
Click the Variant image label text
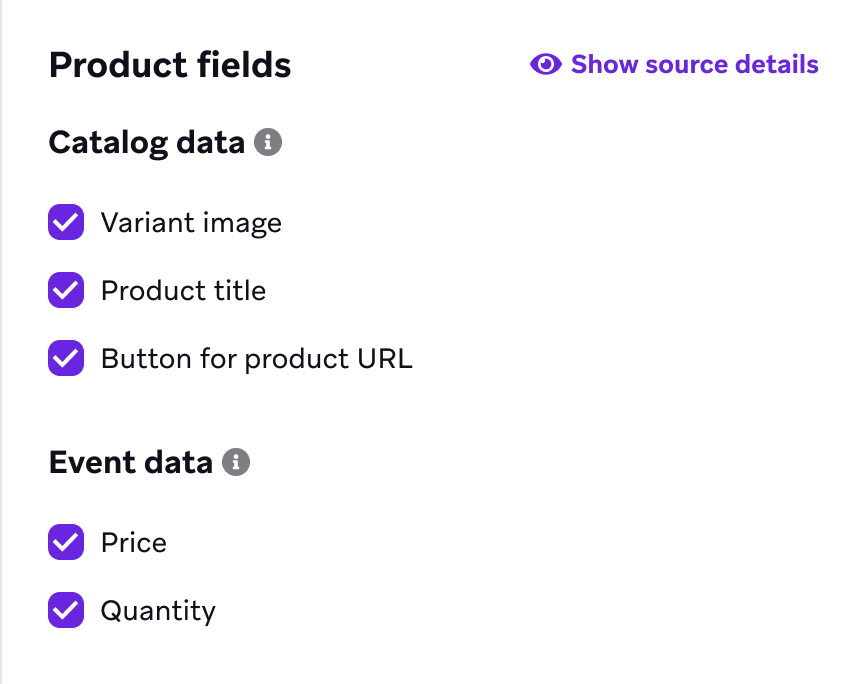click(x=191, y=223)
